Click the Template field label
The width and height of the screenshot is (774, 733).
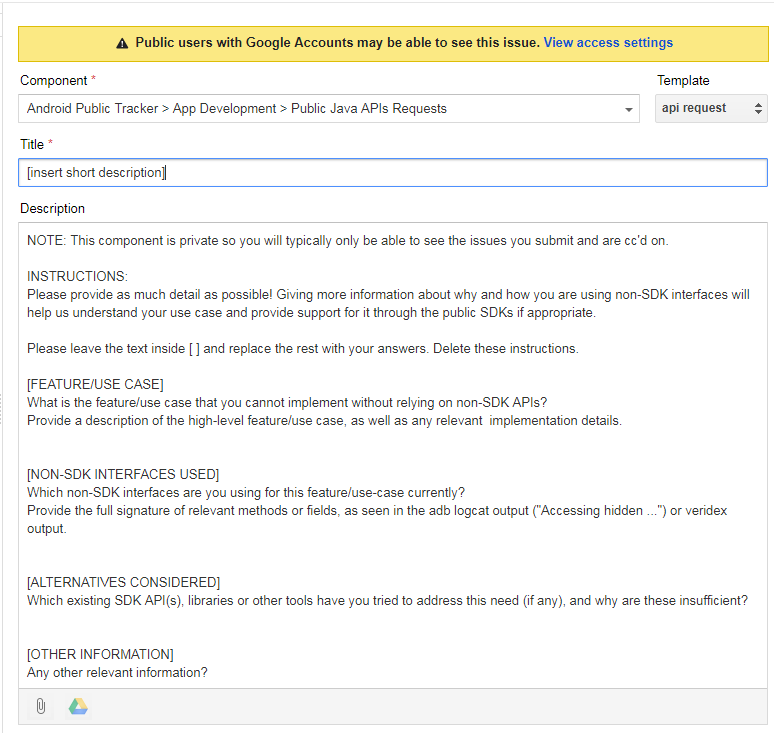(x=682, y=80)
